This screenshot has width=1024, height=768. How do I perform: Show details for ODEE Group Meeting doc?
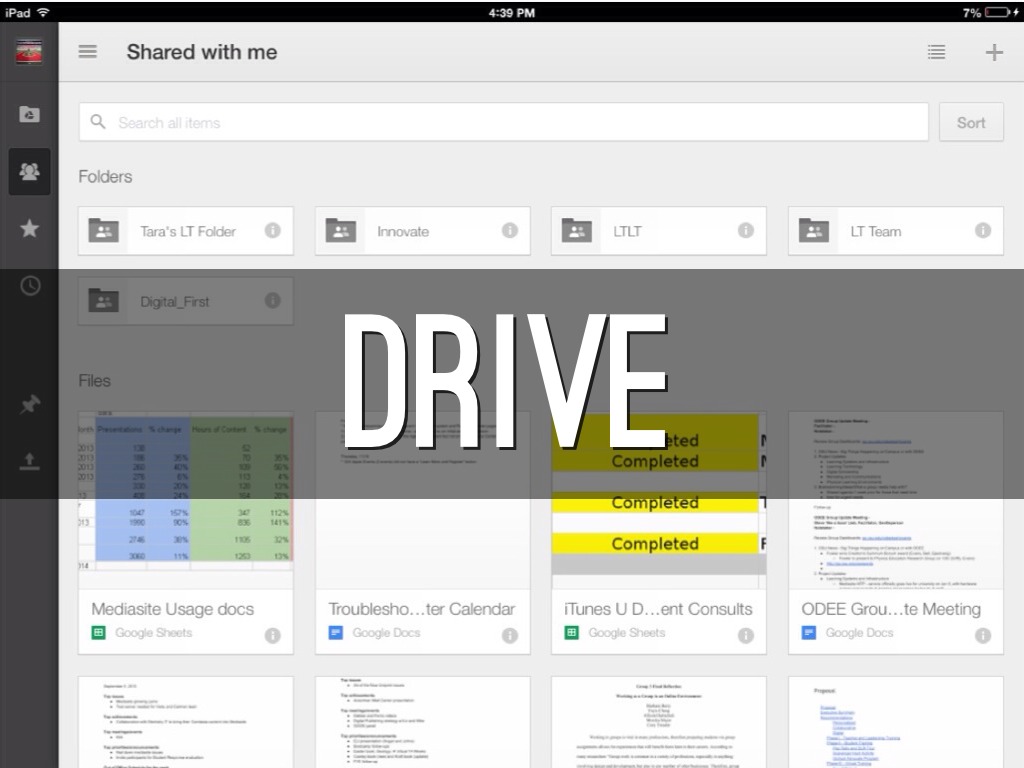coord(982,635)
